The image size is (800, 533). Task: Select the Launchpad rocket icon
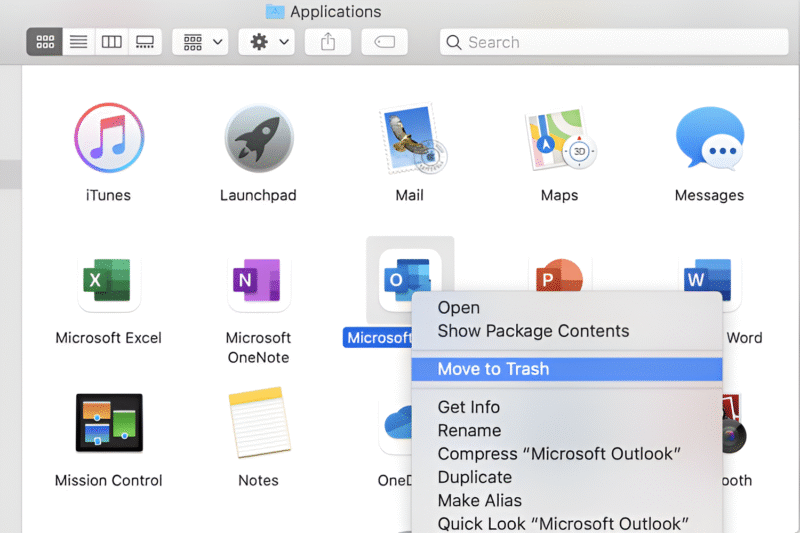[x=258, y=138]
